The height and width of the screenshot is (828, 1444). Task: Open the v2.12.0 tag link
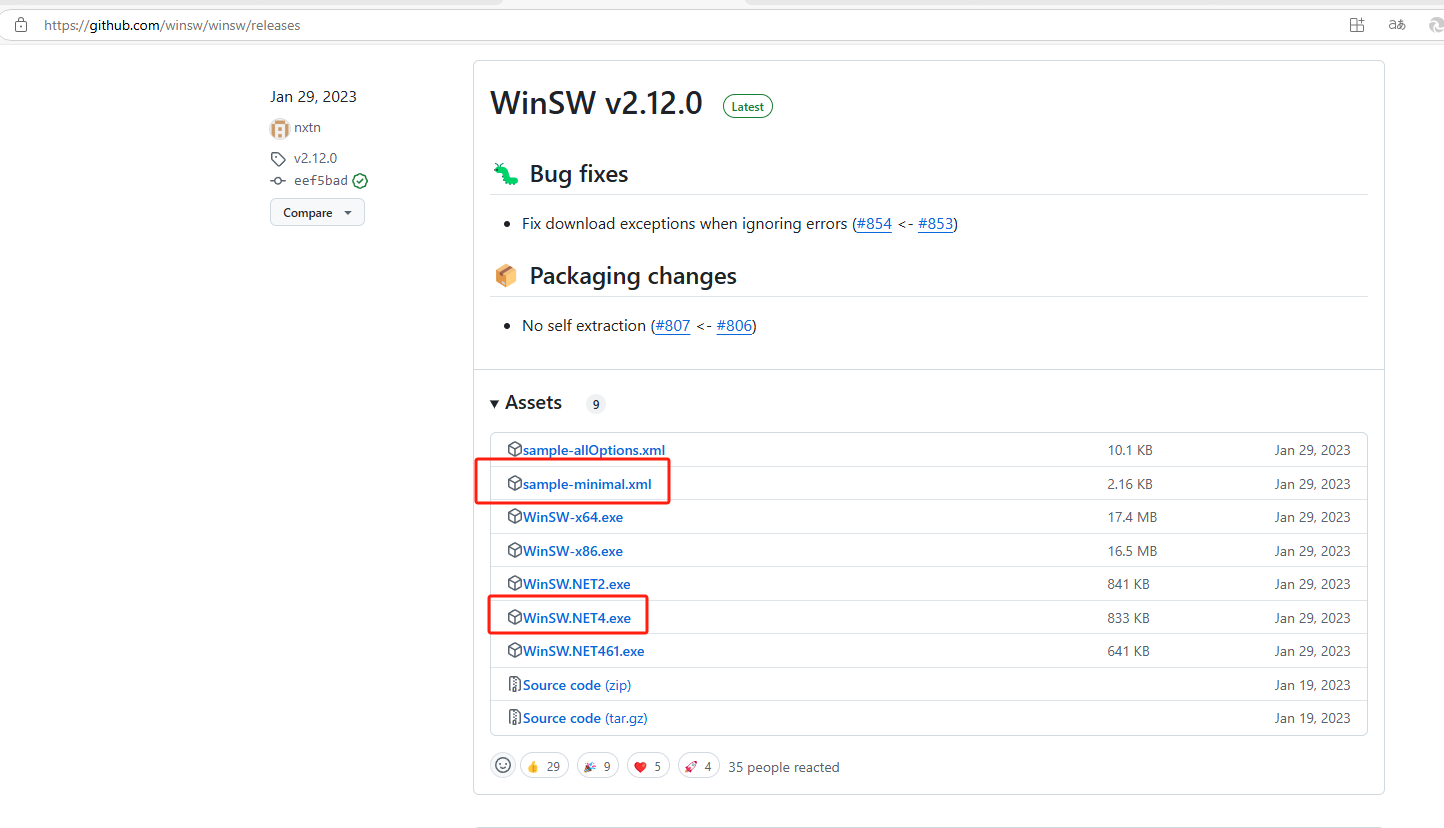315,159
